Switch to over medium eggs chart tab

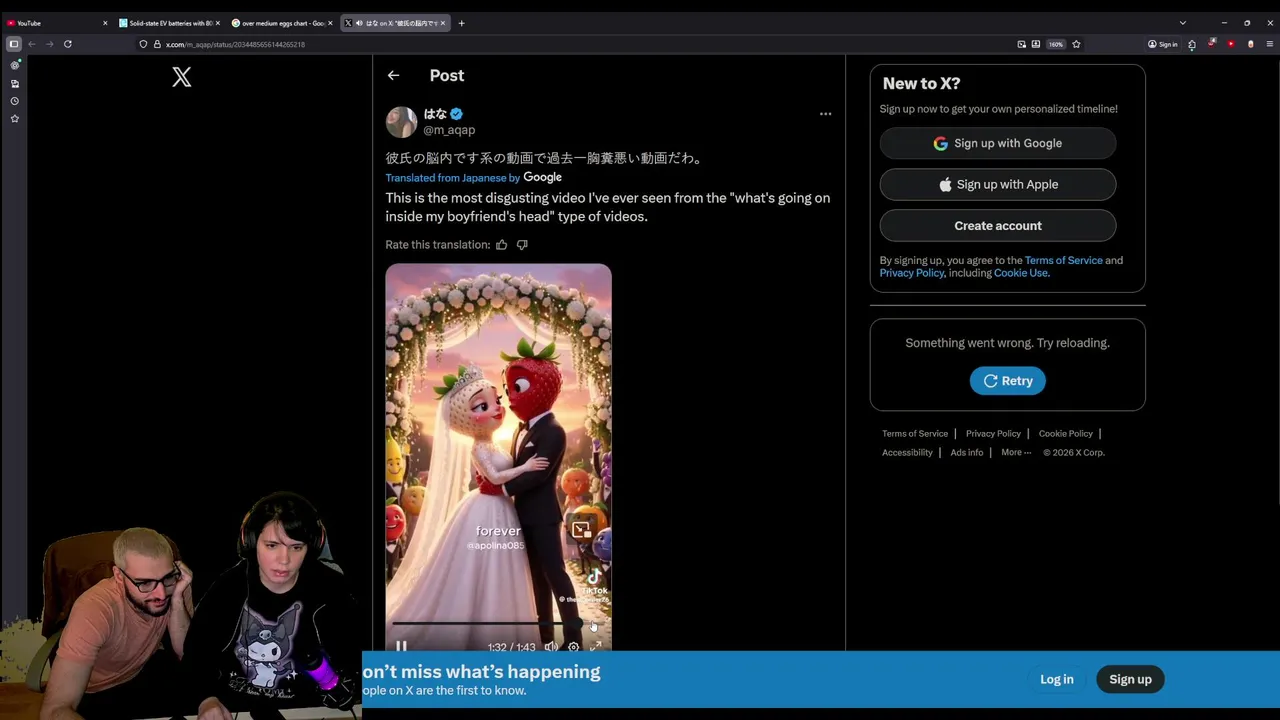[x=281, y=23]
